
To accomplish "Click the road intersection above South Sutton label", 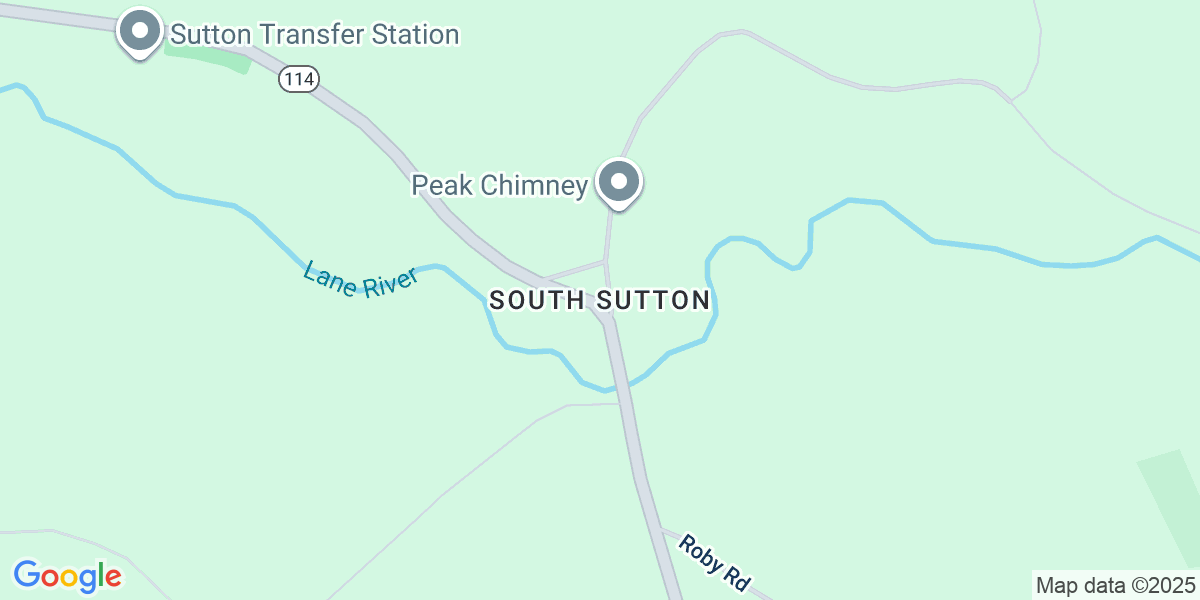I will (606, 263).
